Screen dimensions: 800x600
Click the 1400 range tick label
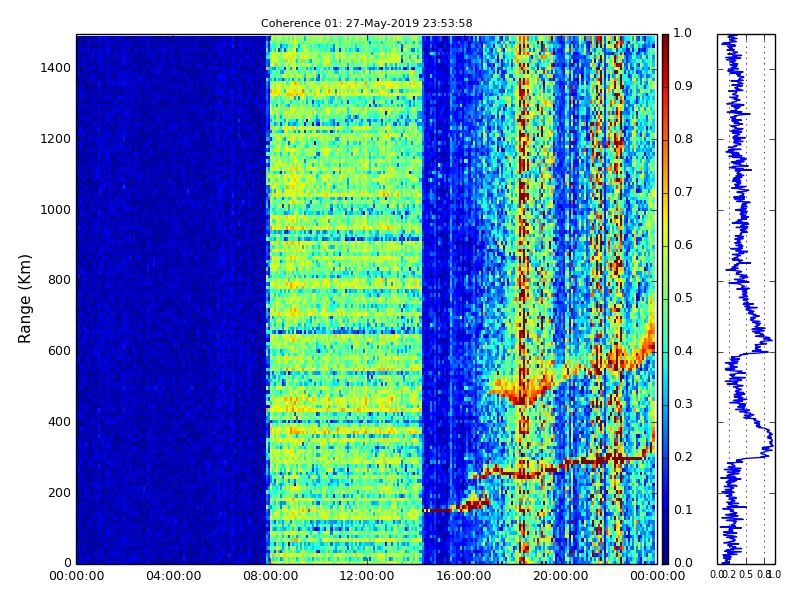click(x=56, y=68)
